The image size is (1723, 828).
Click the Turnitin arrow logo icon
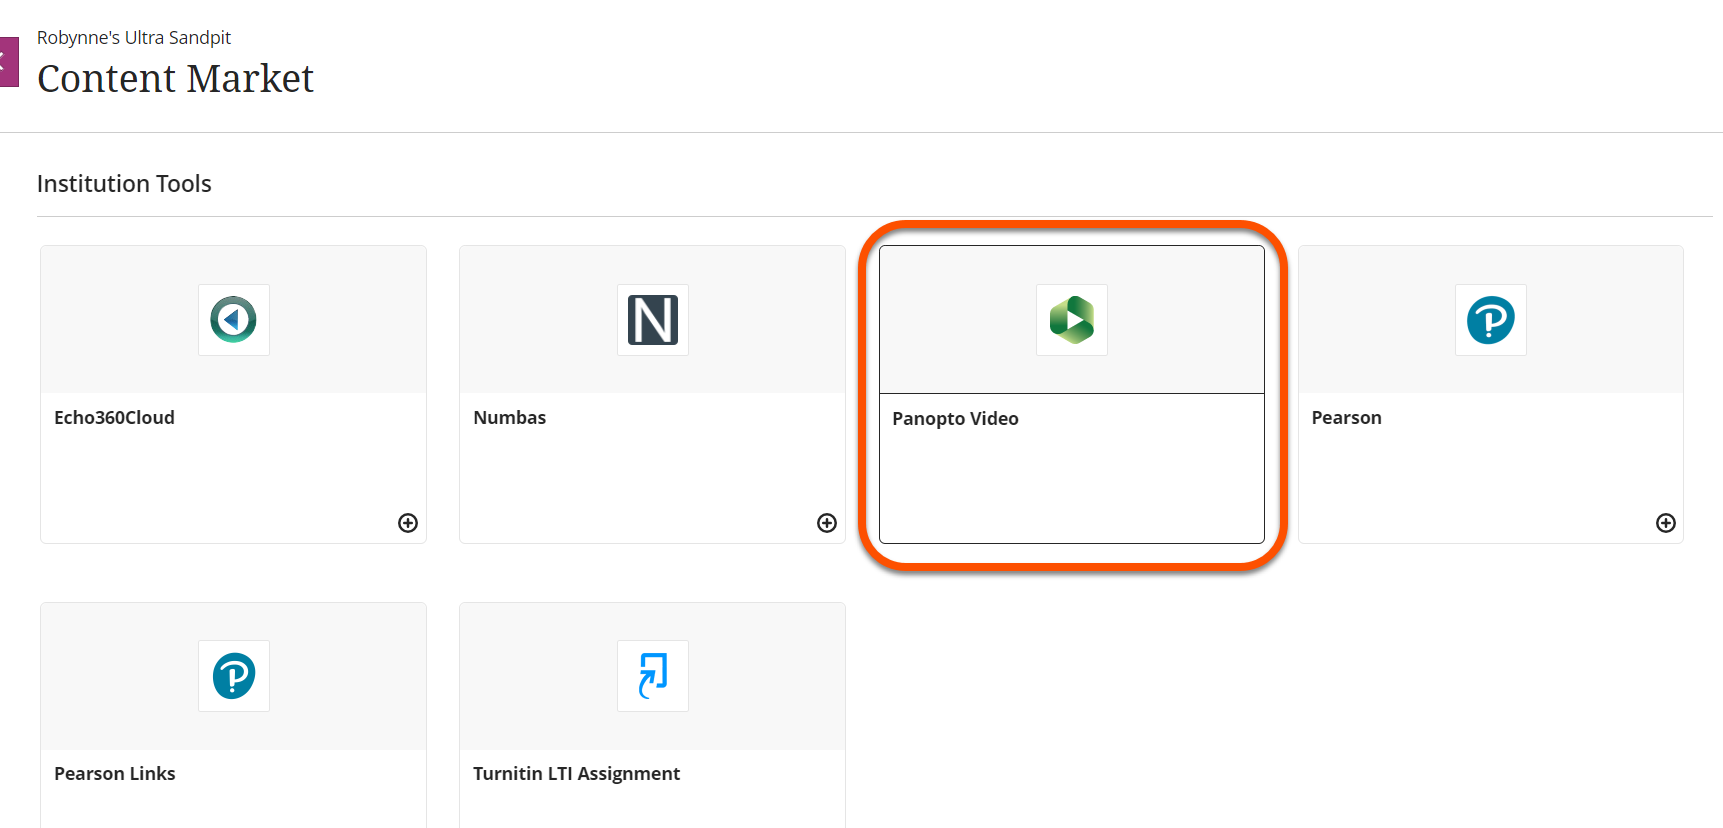653,676
